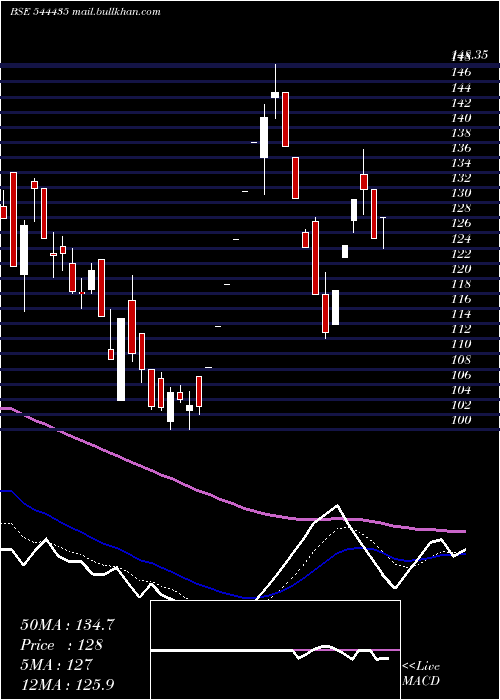Click the 138 price axis label
This screenshot has width=500, height=700.
pos(462,133)
